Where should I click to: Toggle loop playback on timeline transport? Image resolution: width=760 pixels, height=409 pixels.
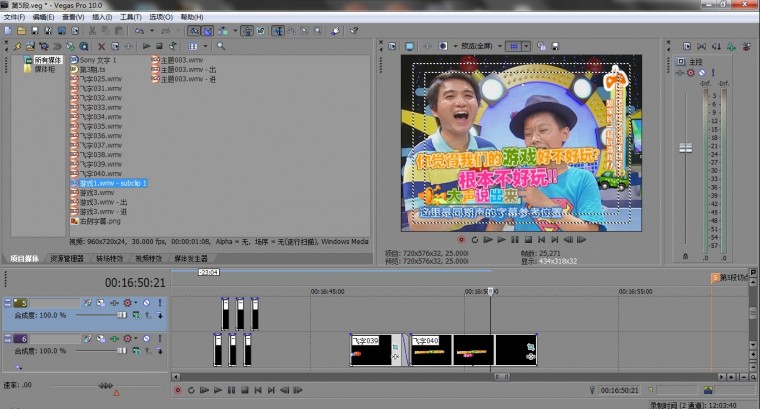point(191,390)
